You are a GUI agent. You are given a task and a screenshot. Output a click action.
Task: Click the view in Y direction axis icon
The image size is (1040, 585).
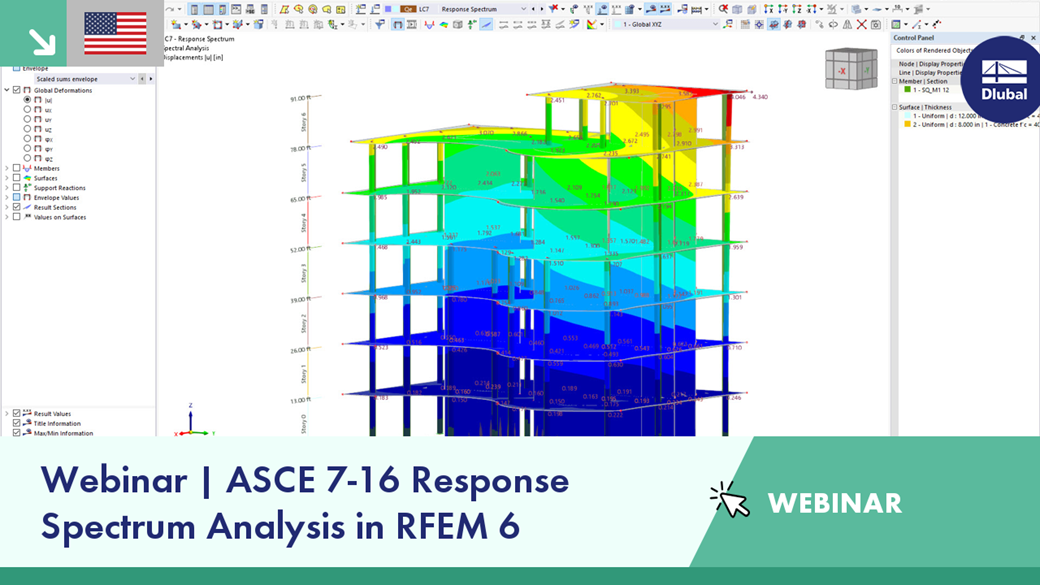point(783,9)
